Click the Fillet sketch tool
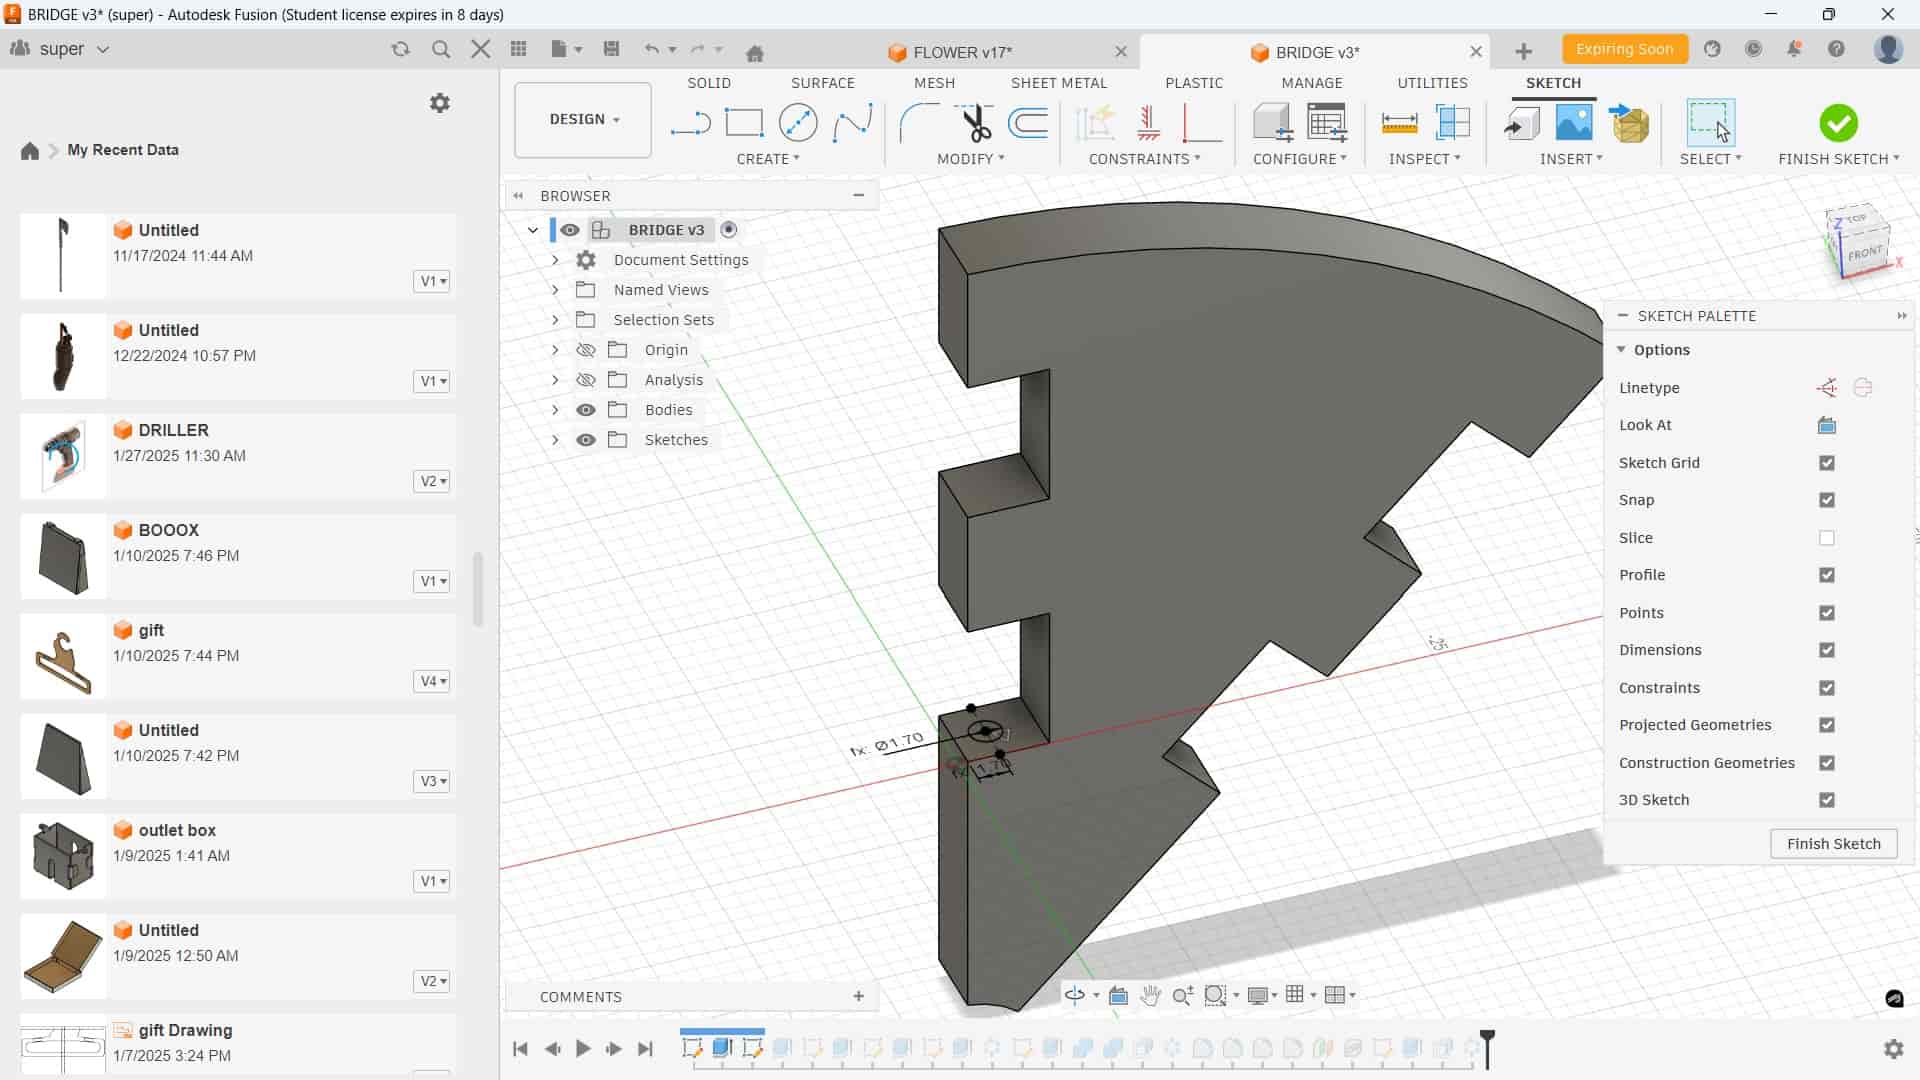The height and width of the screenshot is (1080, 1920). coord(919,123)
